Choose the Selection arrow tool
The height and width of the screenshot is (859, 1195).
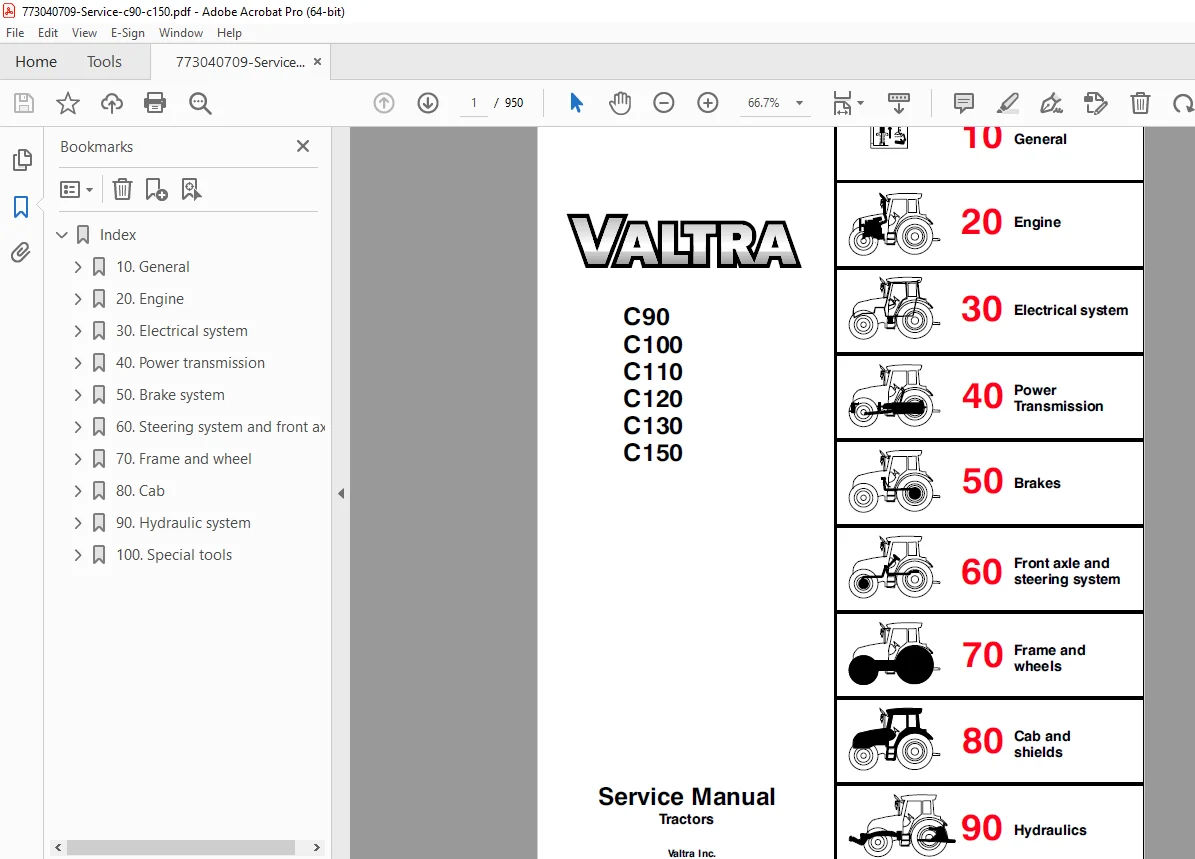coord(576,103)
